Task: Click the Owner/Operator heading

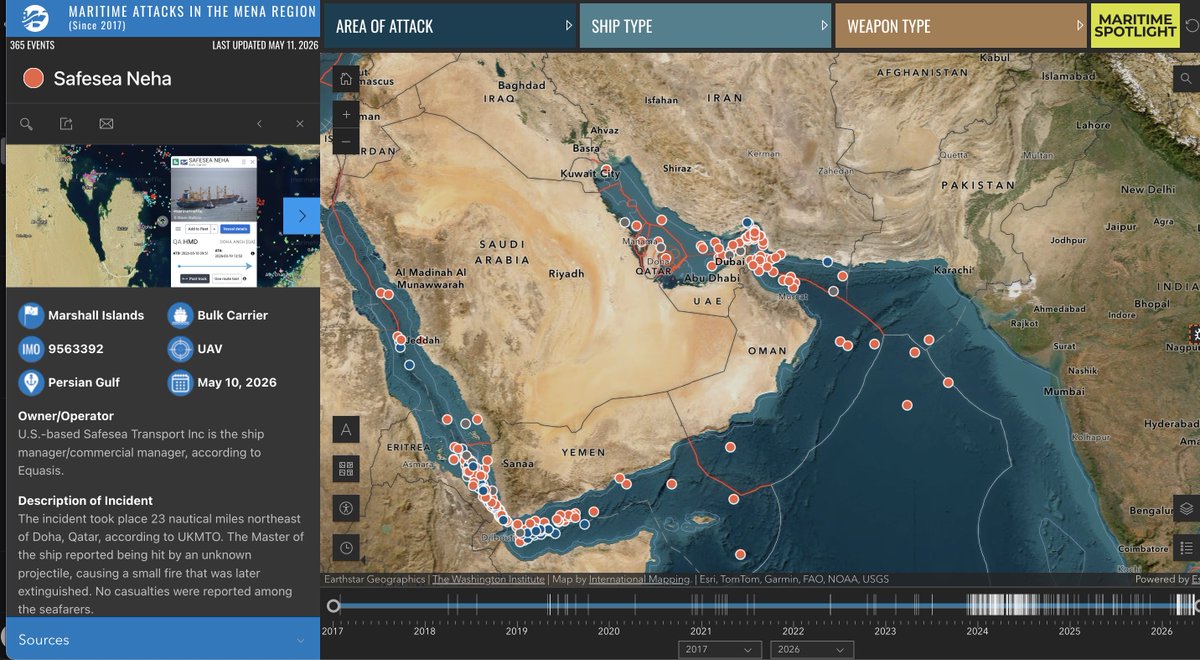Action: 66,416
